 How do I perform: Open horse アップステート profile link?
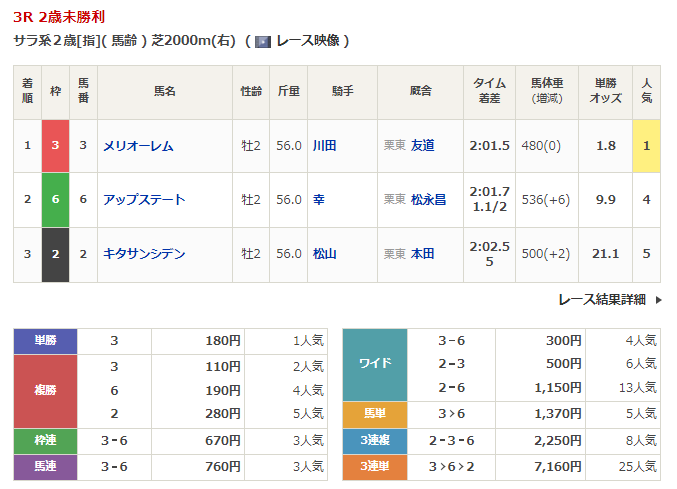(x=144, y=200)
